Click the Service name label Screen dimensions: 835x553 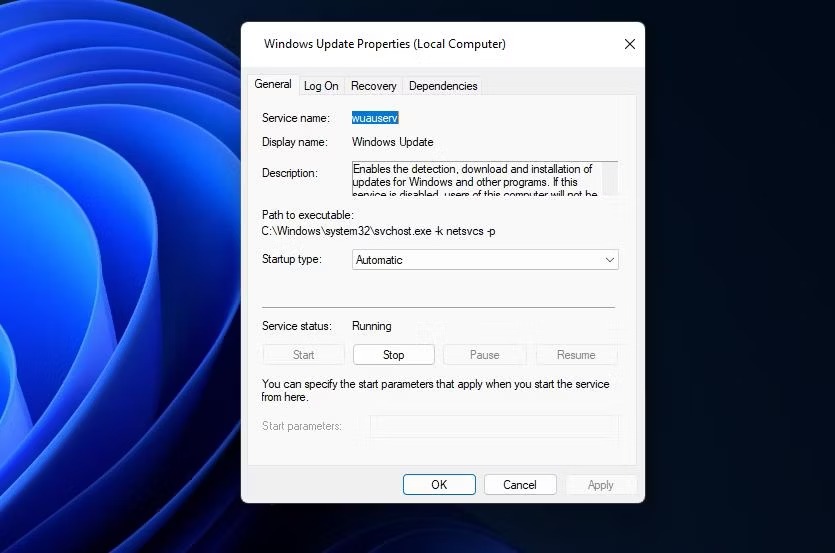click(296, 118)
